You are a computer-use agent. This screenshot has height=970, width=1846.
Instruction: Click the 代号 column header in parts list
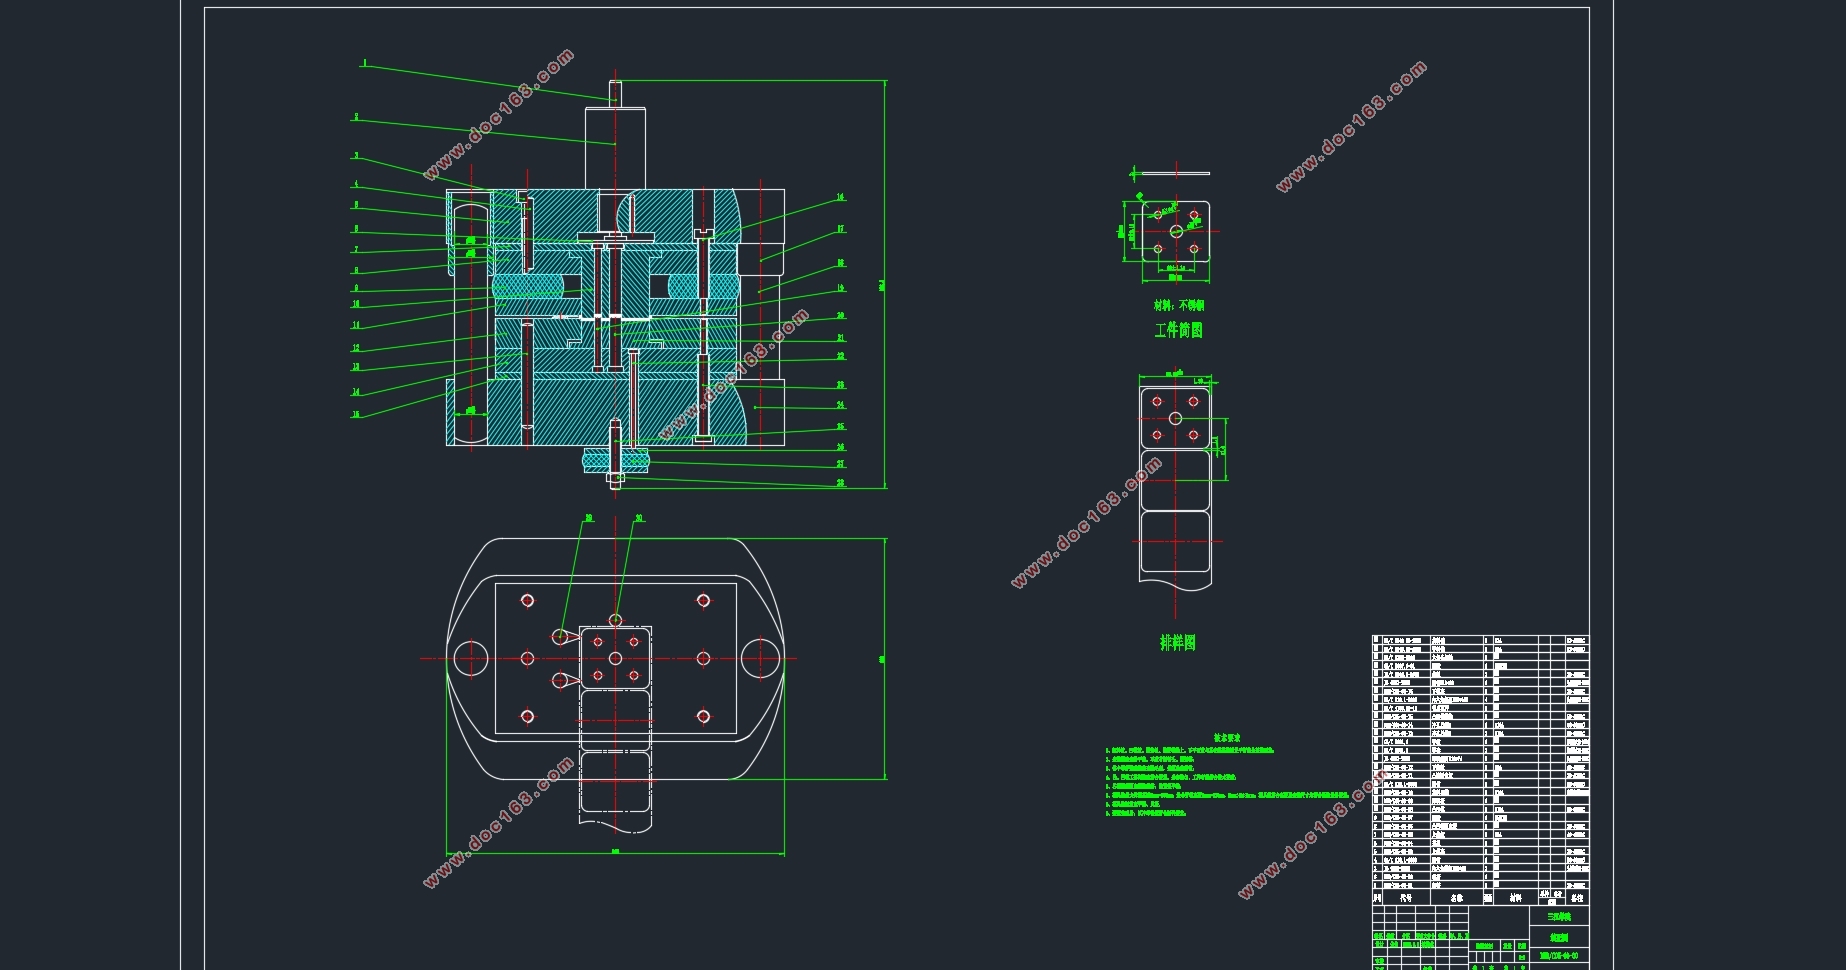click(1406, 898)
